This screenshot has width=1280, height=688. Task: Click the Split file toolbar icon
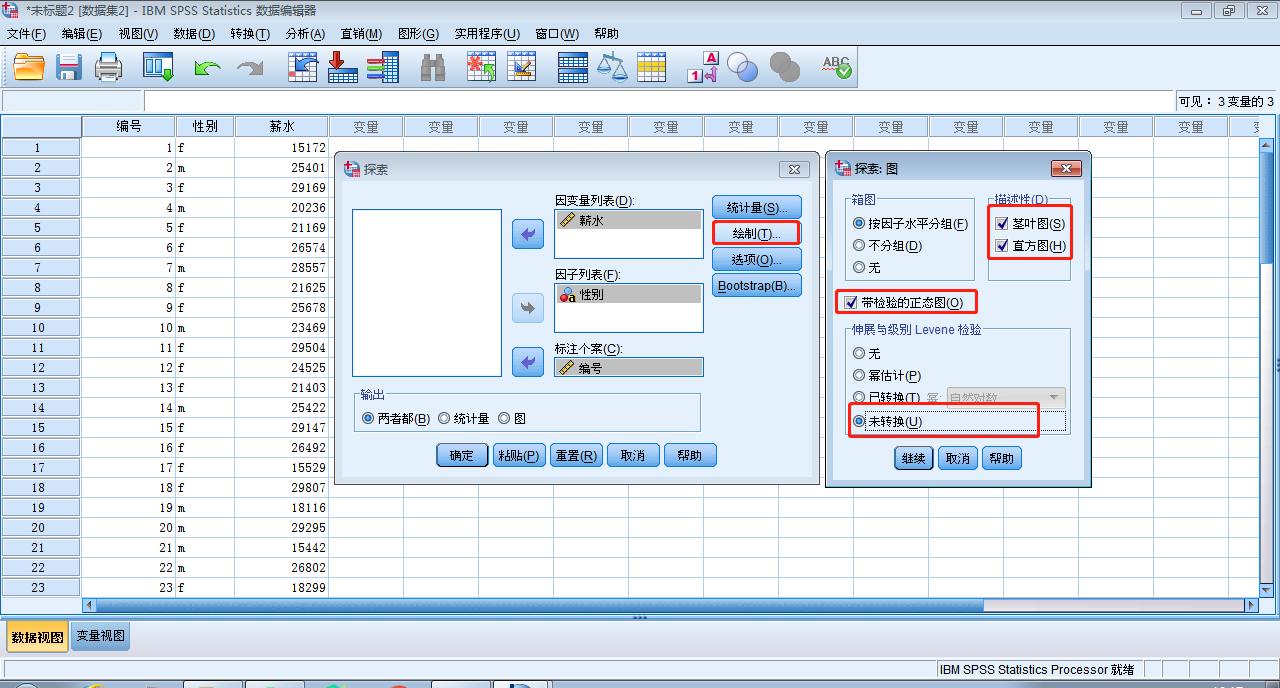coord(573,67)
